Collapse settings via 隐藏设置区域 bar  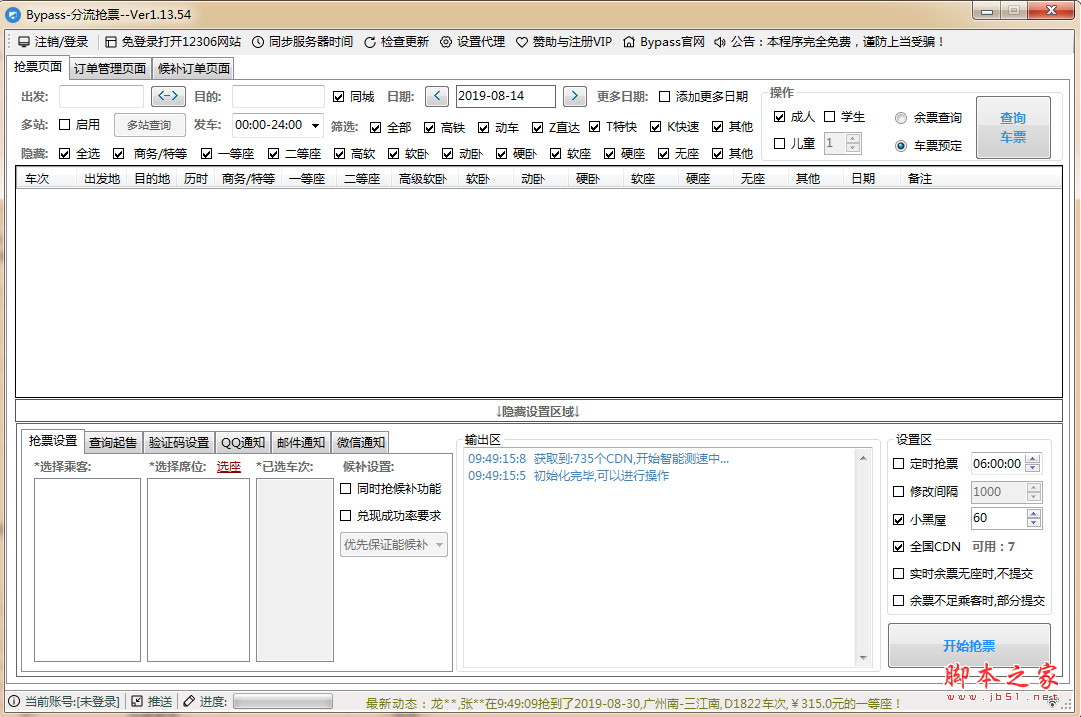coord(538,412)
